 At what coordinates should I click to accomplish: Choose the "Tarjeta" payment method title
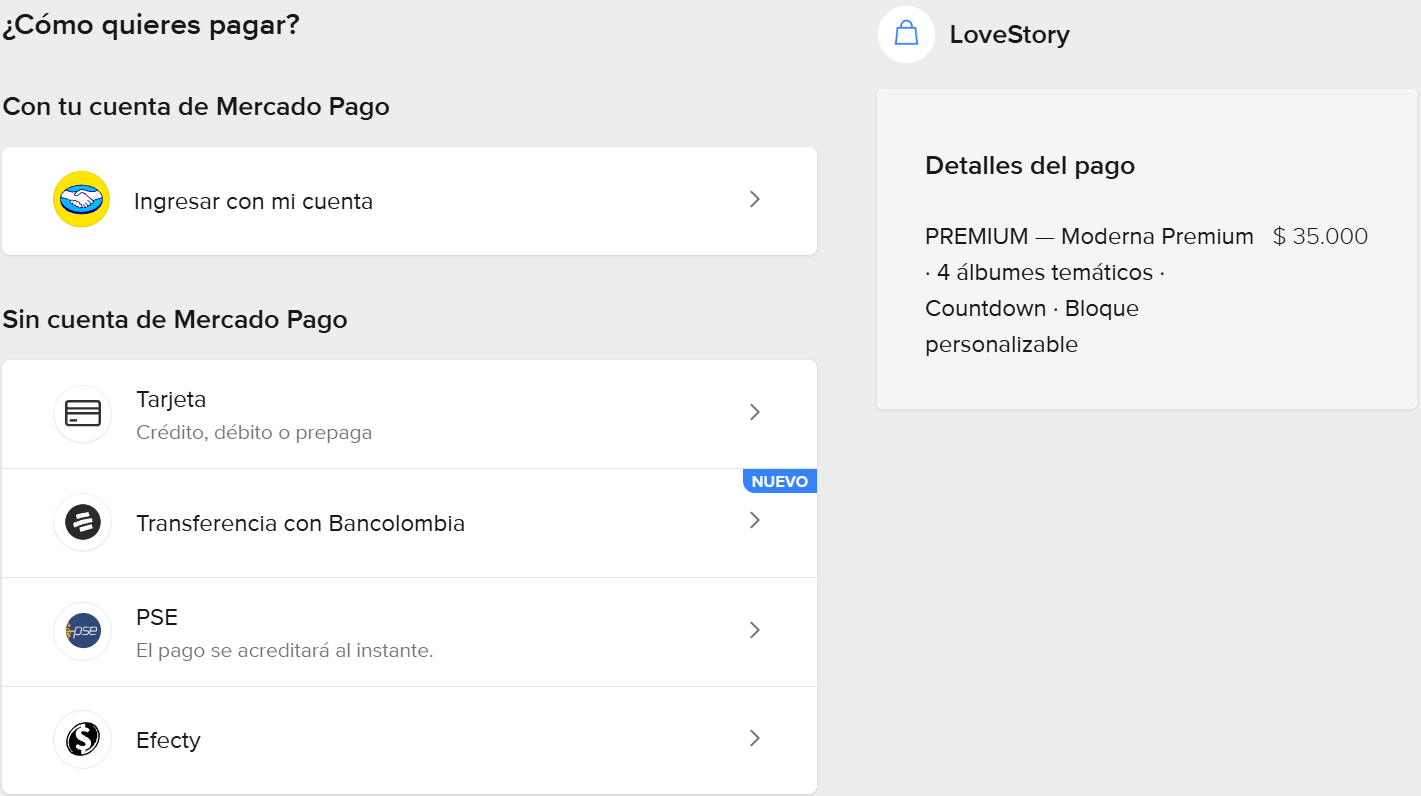click(171, 399)
